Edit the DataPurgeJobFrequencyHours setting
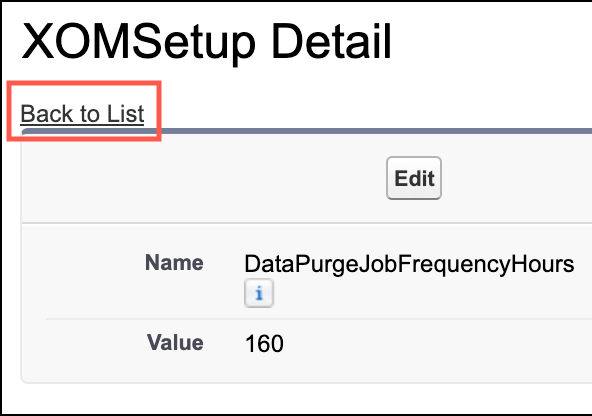Screen dimensions: 592x416 [414, 178]
